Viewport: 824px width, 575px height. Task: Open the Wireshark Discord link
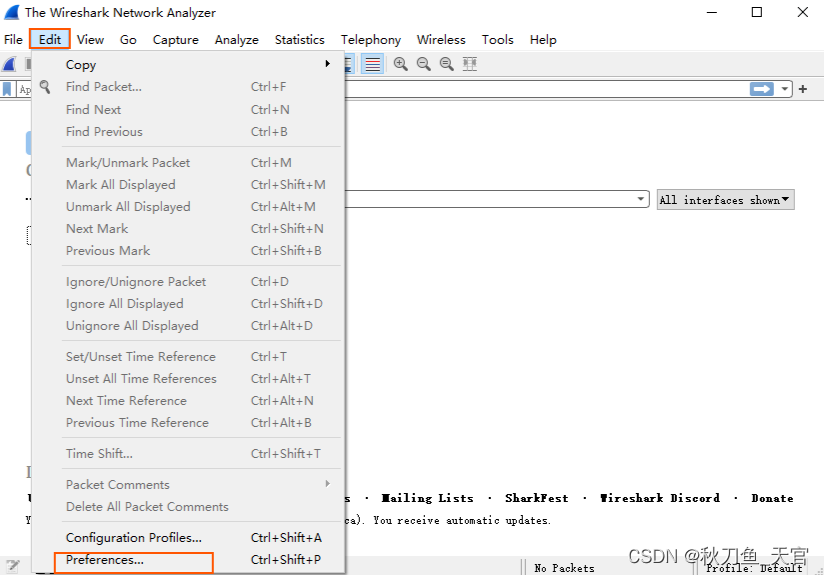click(x=660, y=498)
